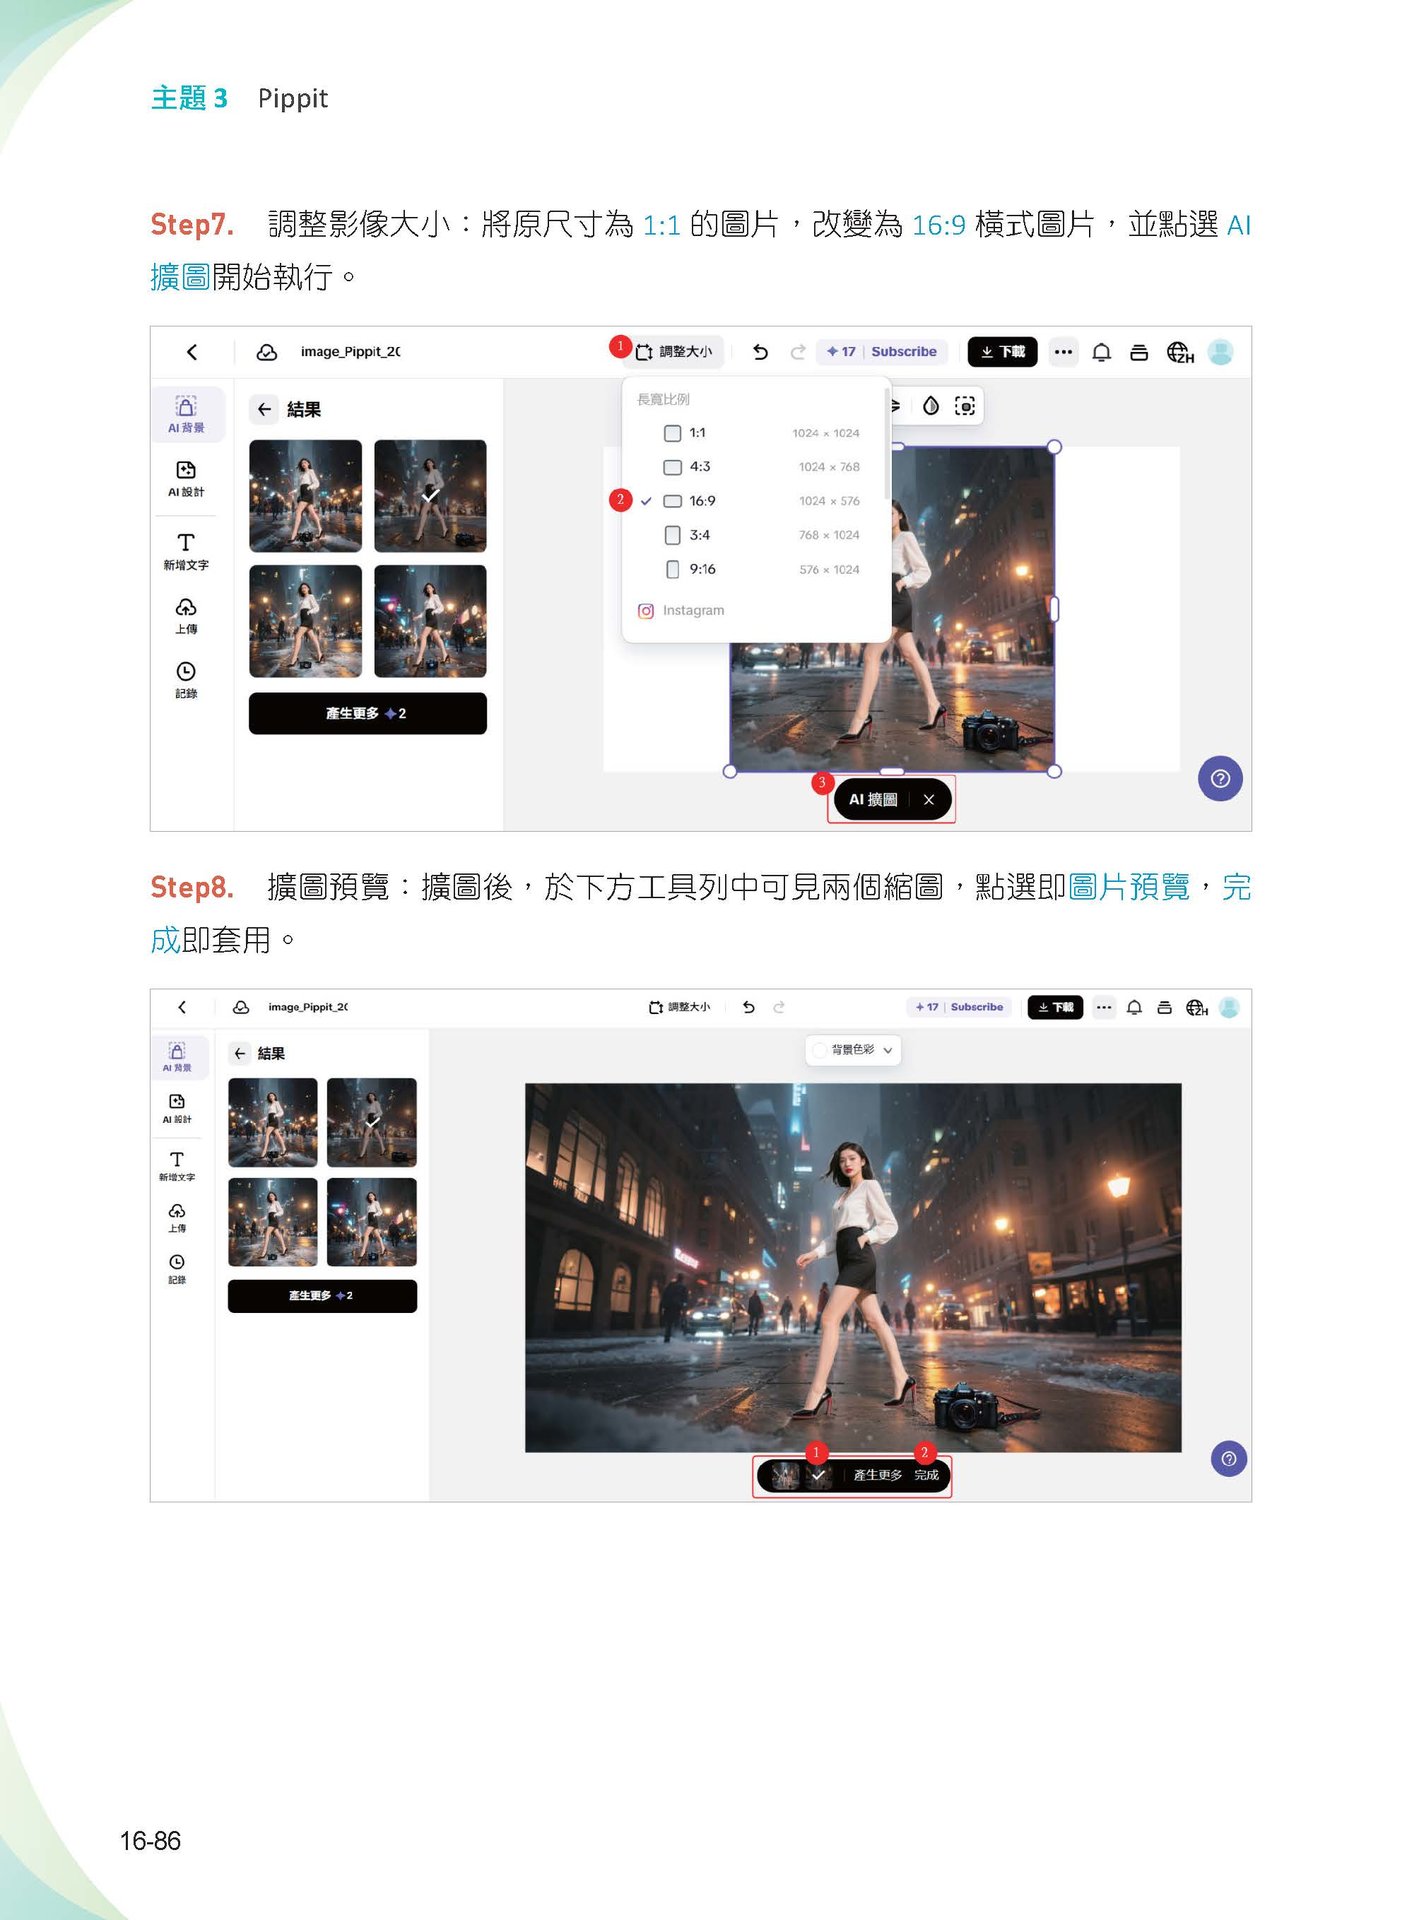The width and height of the screenshot is (1419, 1920).
Task: Open the 上傳 upload panel in lower screenshot
Action: pyautogui.click(x=177, y=1217)
